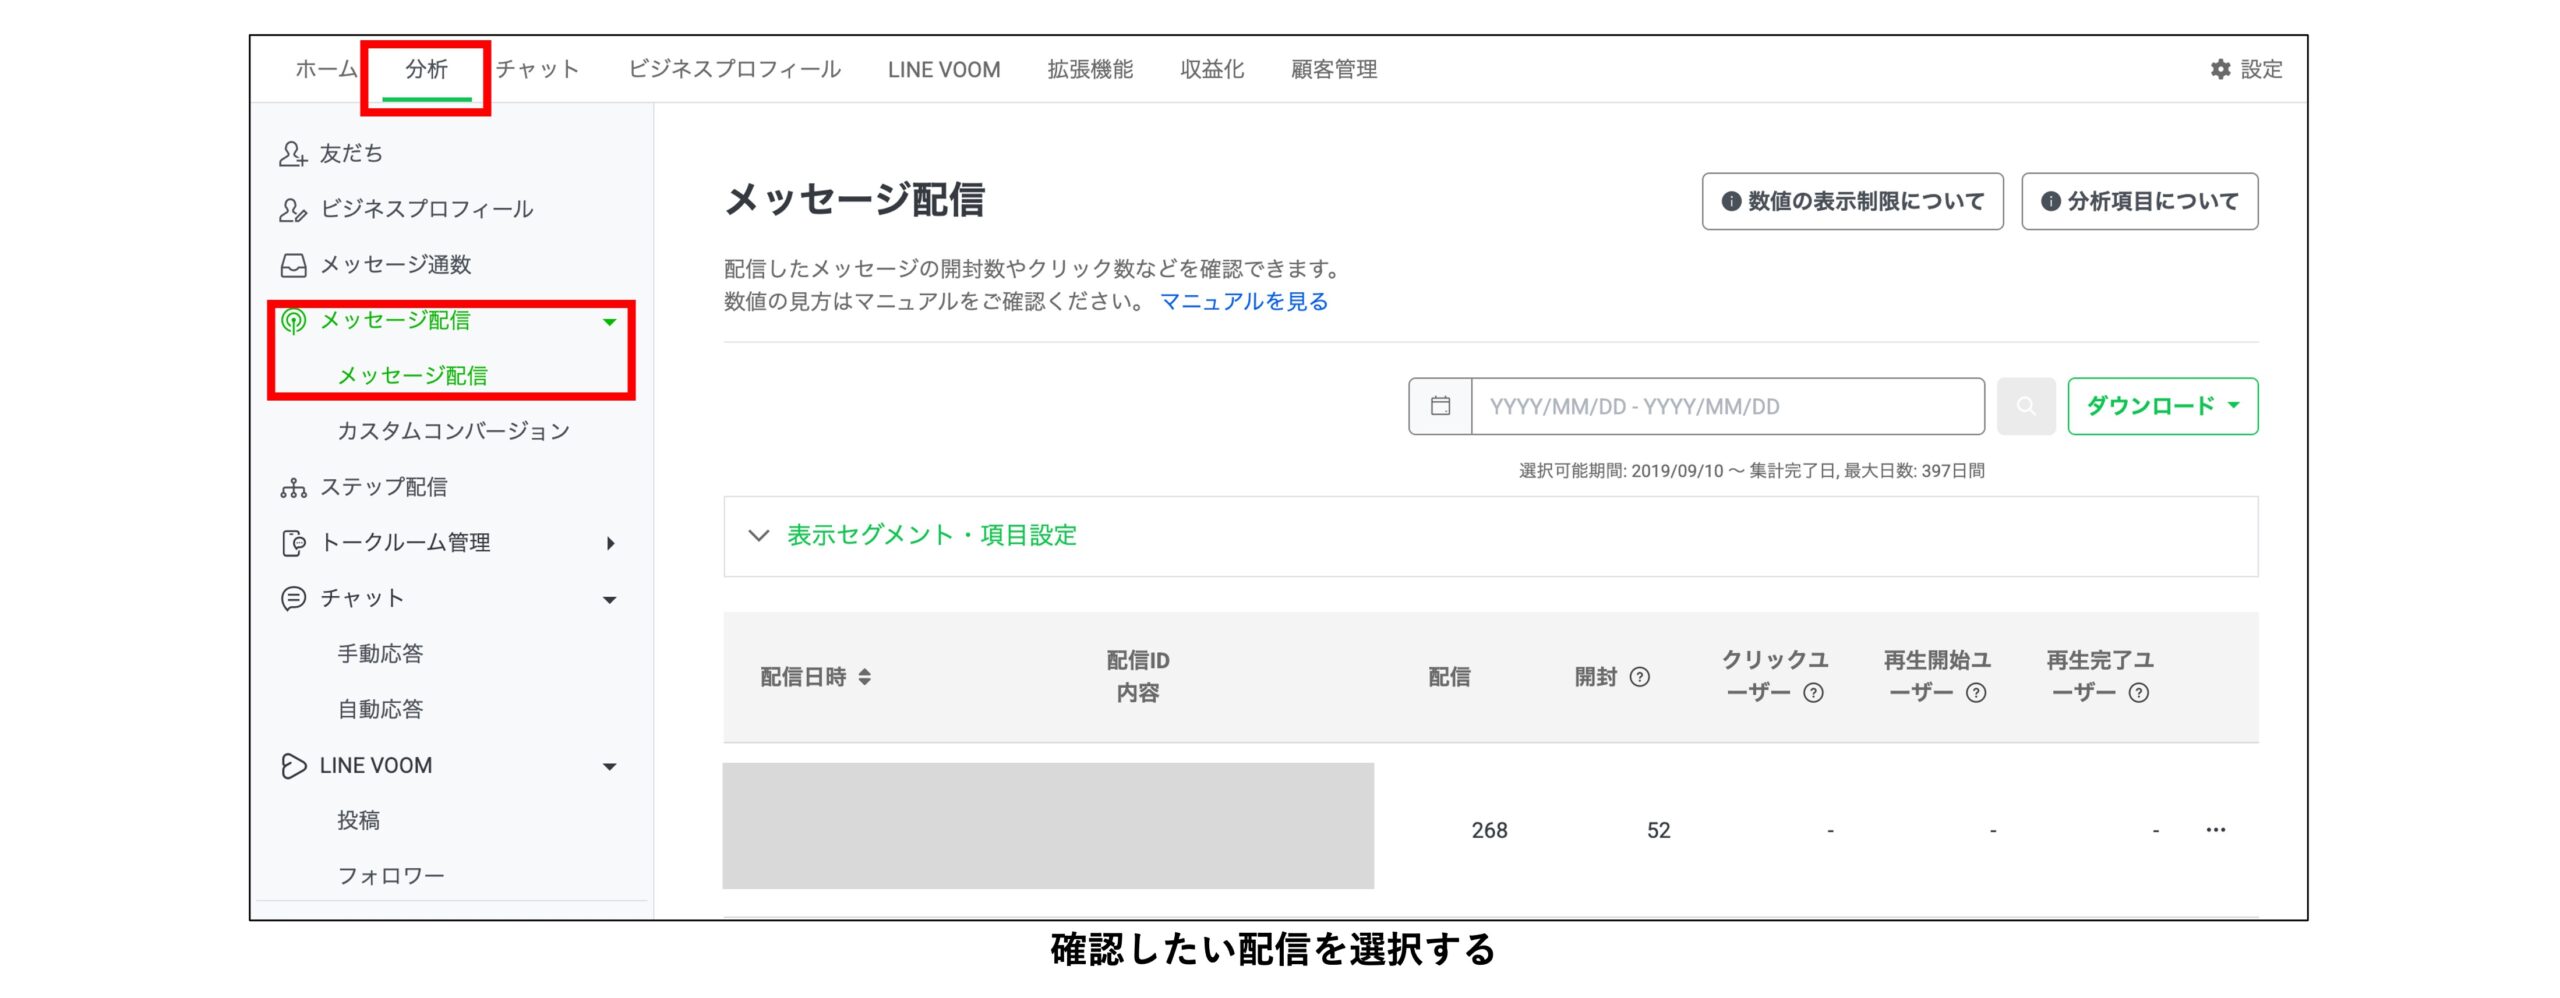Click the メッセージ通数 inbox icon
The width and height of the screenshot is (2560, 998).
click(292, 265)
